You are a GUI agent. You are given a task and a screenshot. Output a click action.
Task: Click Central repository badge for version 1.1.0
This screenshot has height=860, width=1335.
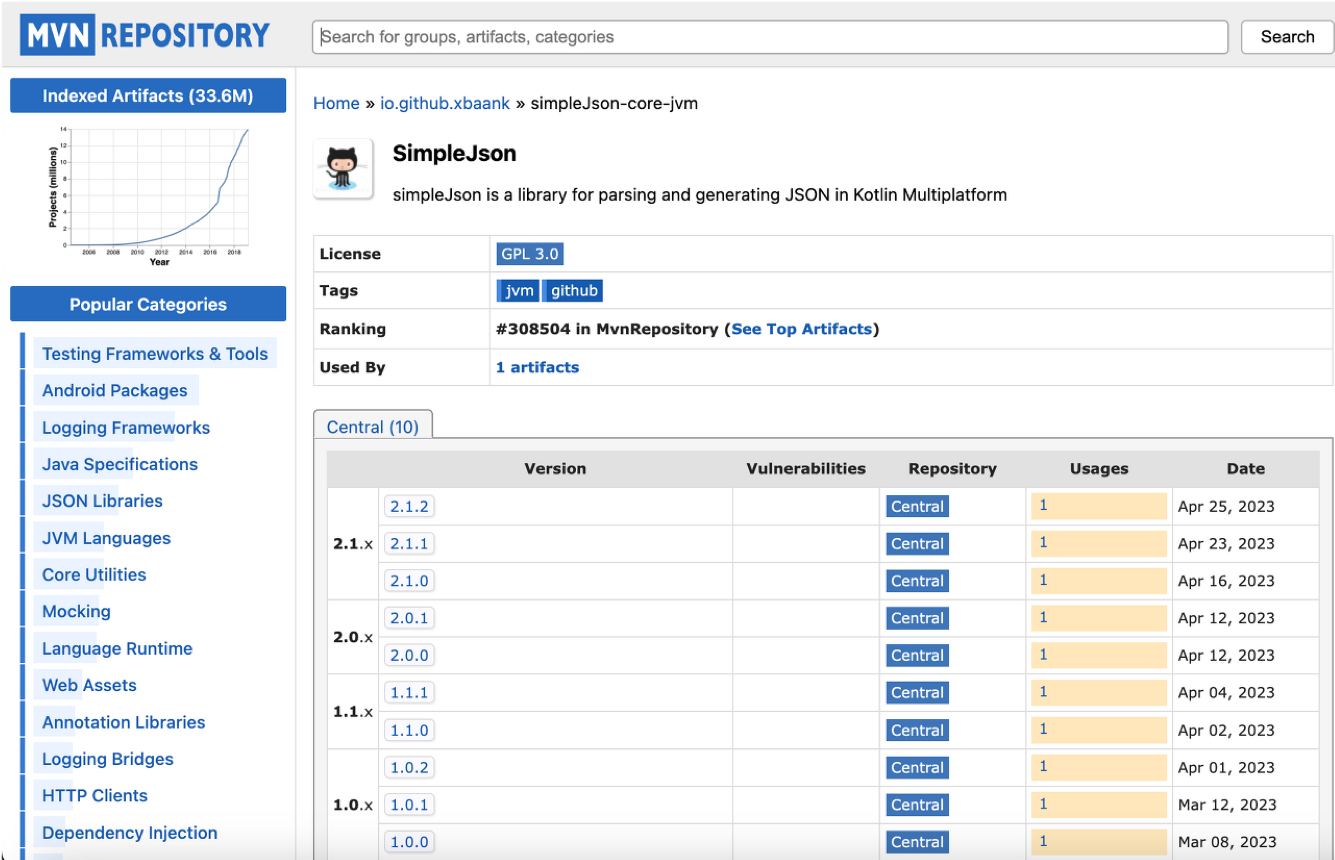click(917, 730)
